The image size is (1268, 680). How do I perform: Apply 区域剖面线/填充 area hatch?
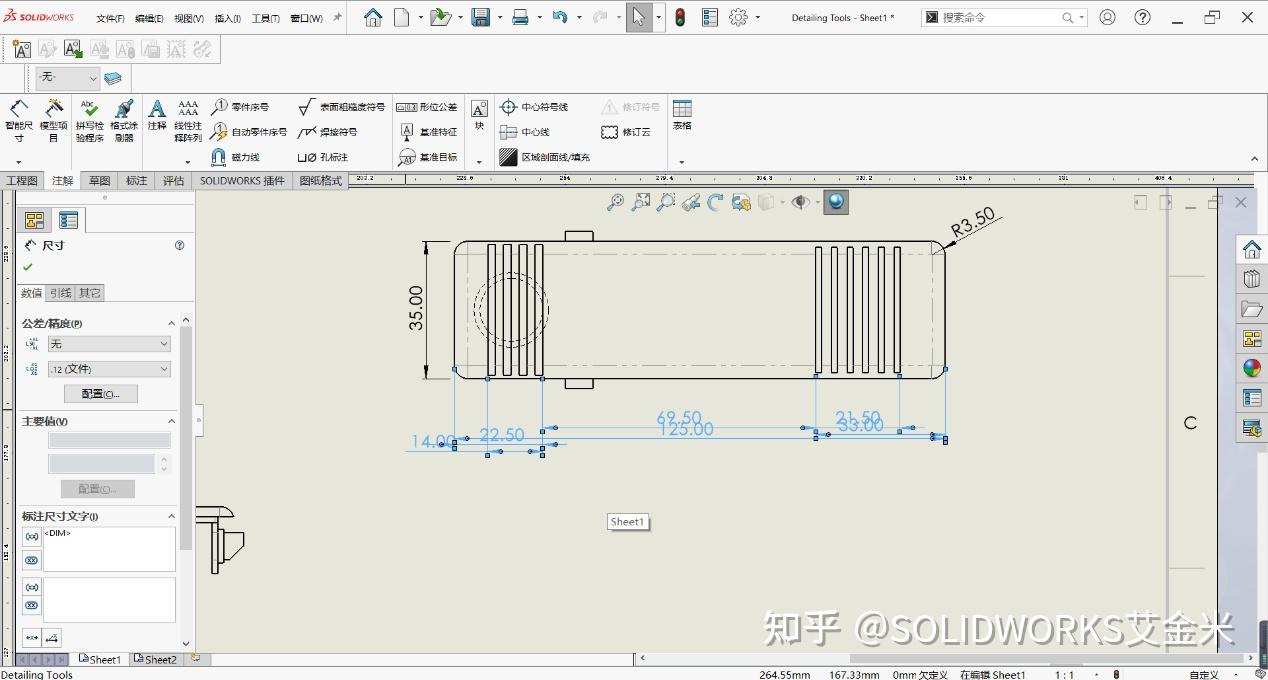point(545,157)
